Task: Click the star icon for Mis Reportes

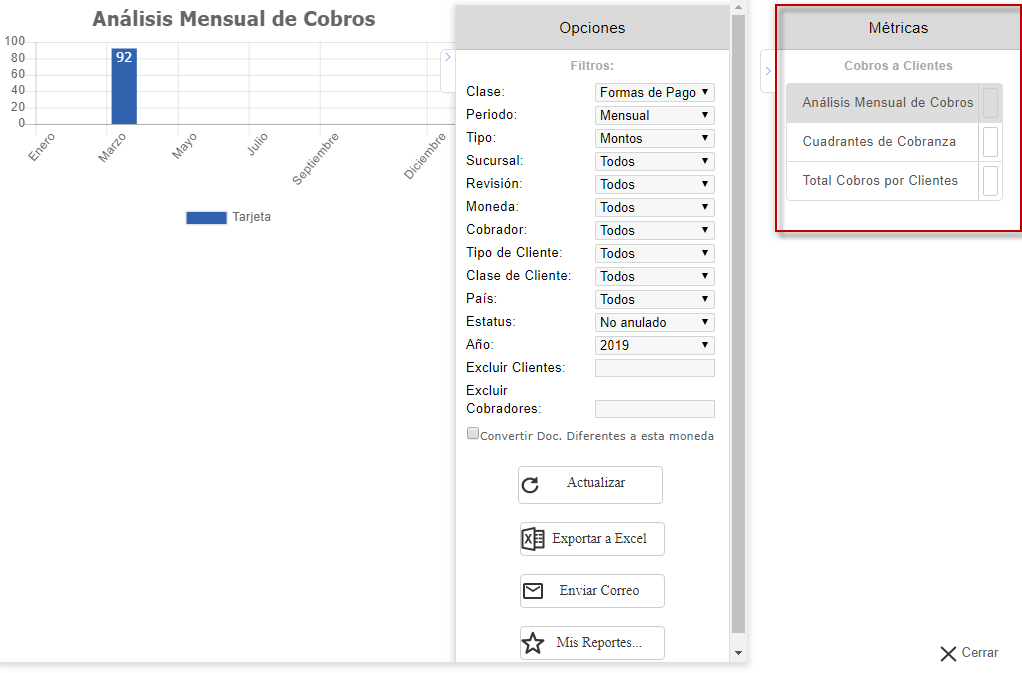Action: 534,643
